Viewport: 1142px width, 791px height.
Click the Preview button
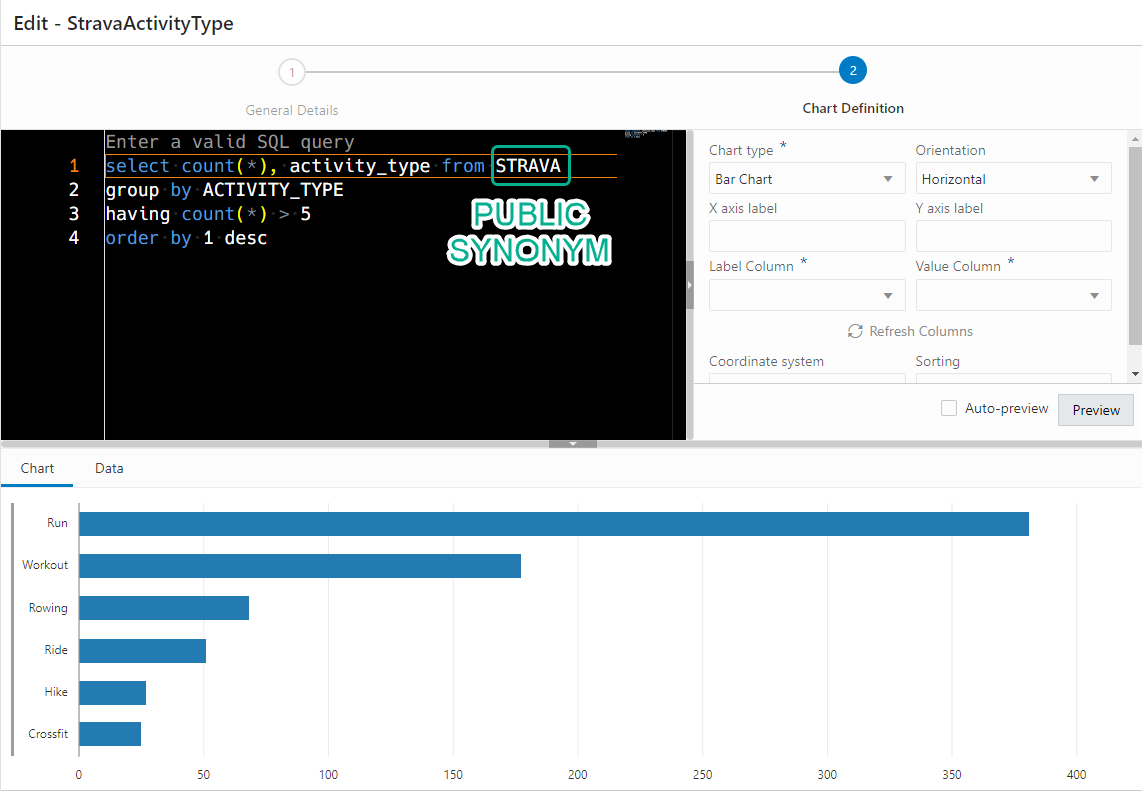1095,410
